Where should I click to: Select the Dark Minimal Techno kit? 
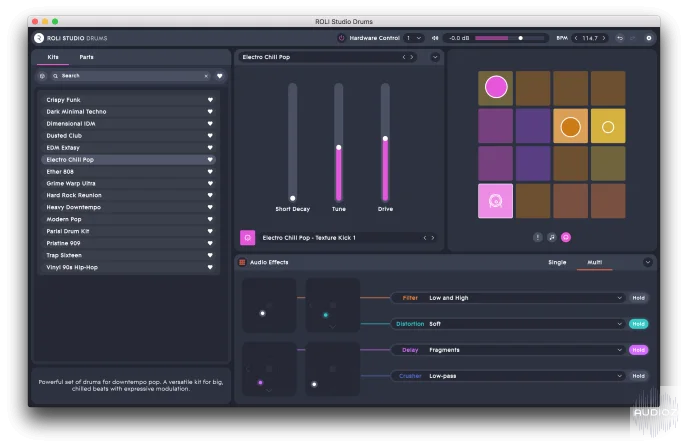tap(128, 111)
